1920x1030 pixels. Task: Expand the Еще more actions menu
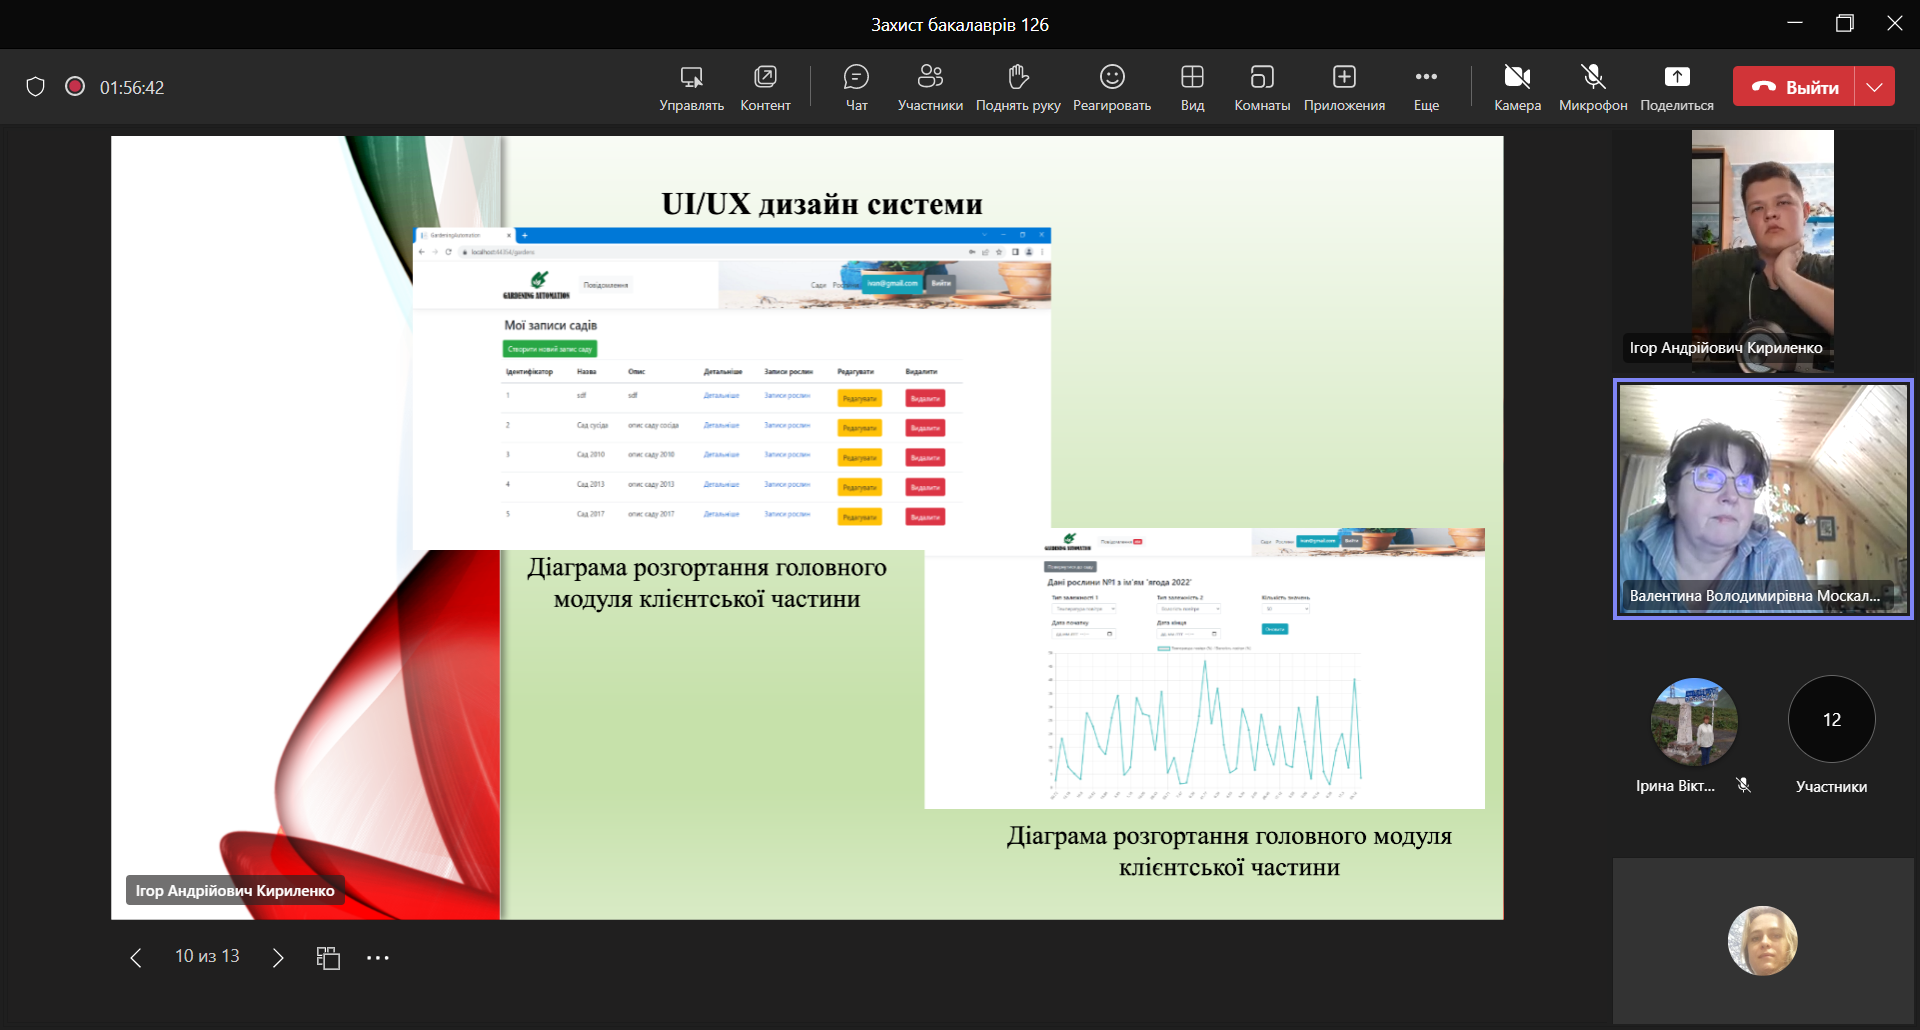click(x=1426, y=88)
